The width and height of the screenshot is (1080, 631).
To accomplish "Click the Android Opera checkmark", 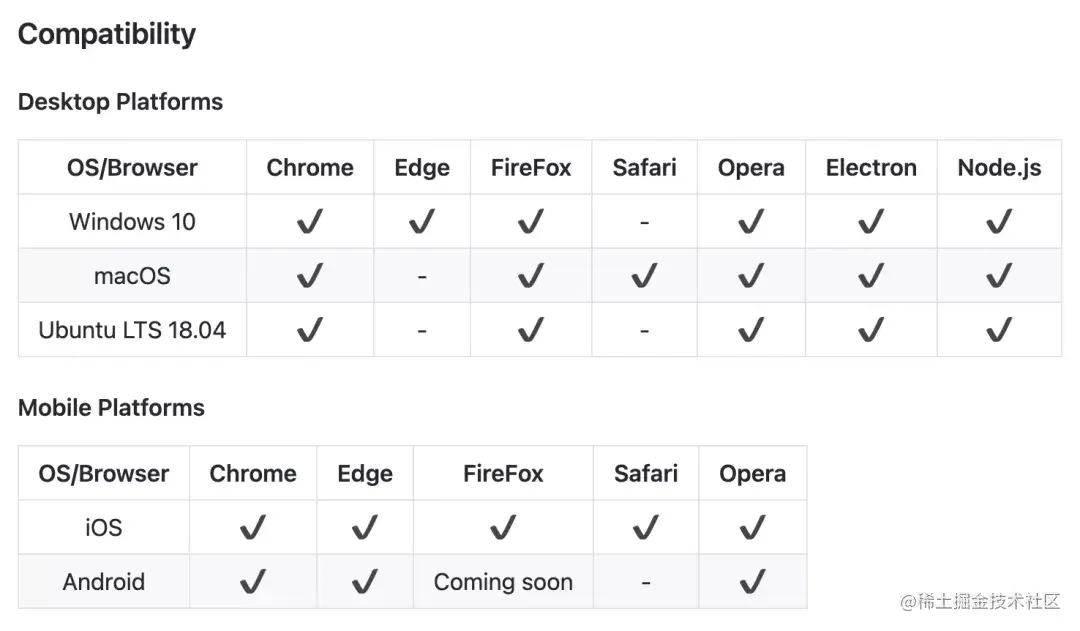I will tap(752, 582).
